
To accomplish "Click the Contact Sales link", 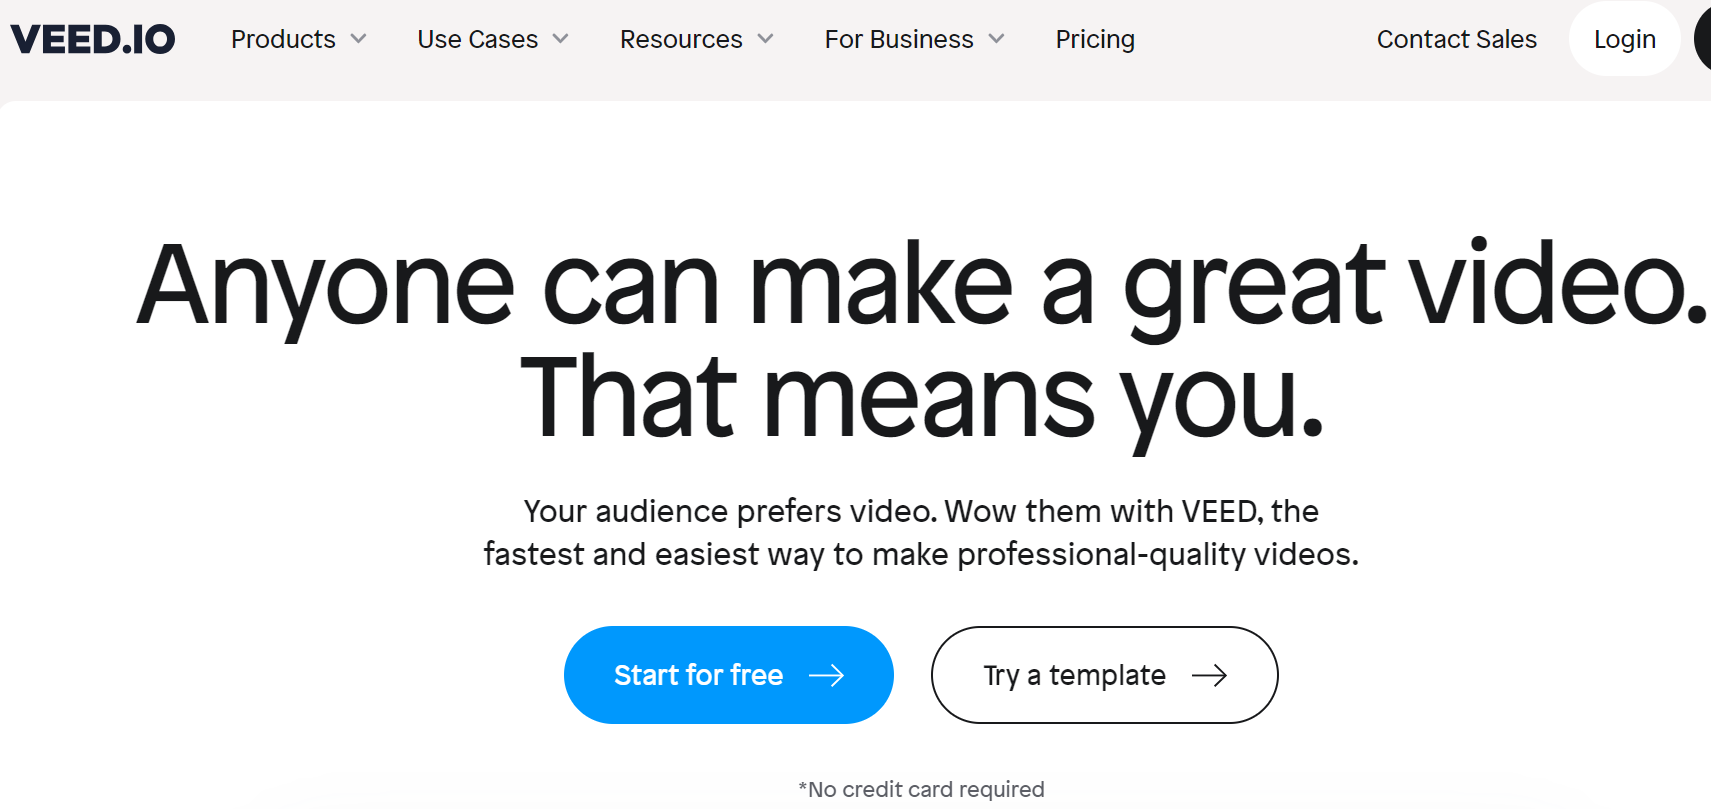I will pyautogui.click(x=1456, y=39).
